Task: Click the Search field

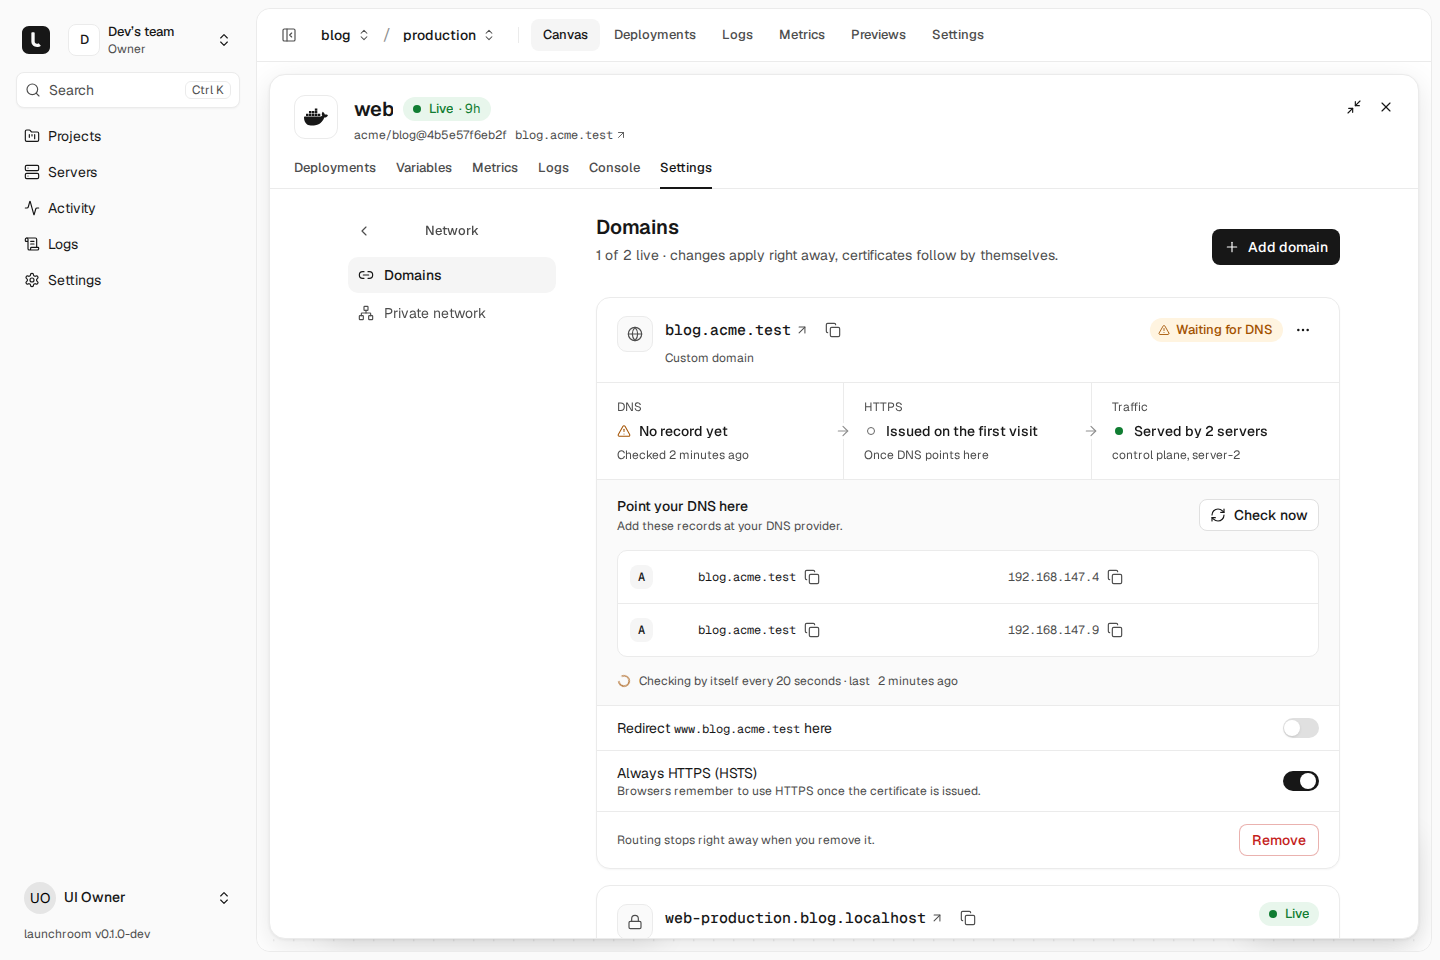Action: (x=128, y=90)
